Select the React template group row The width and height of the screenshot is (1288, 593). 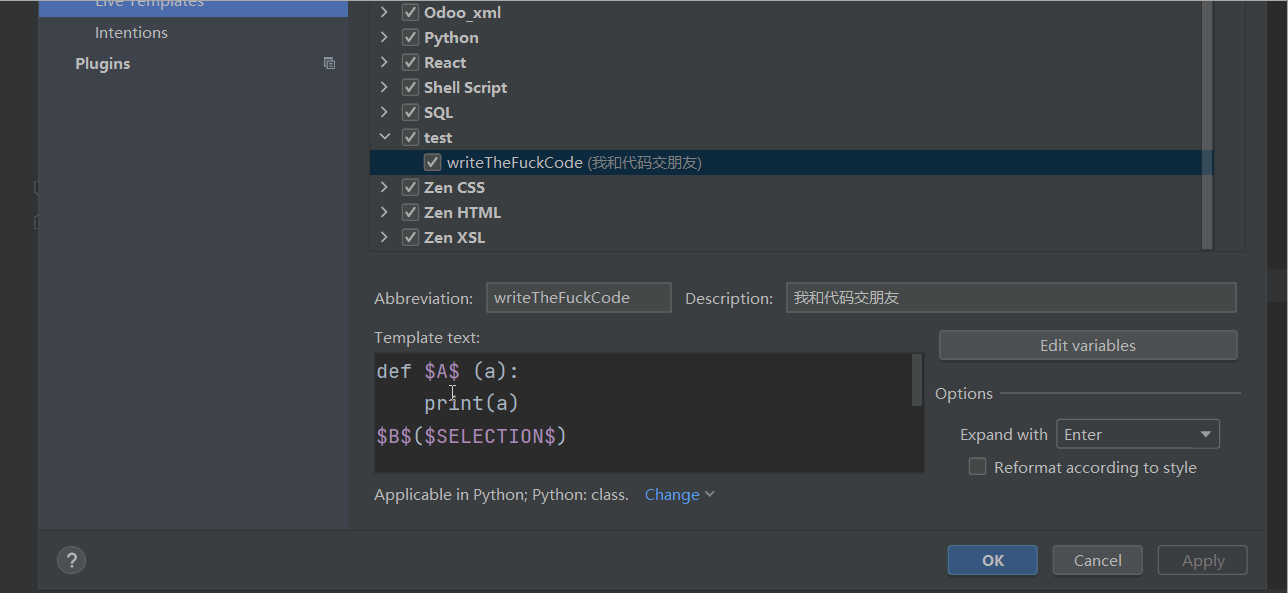pos(790,63)
